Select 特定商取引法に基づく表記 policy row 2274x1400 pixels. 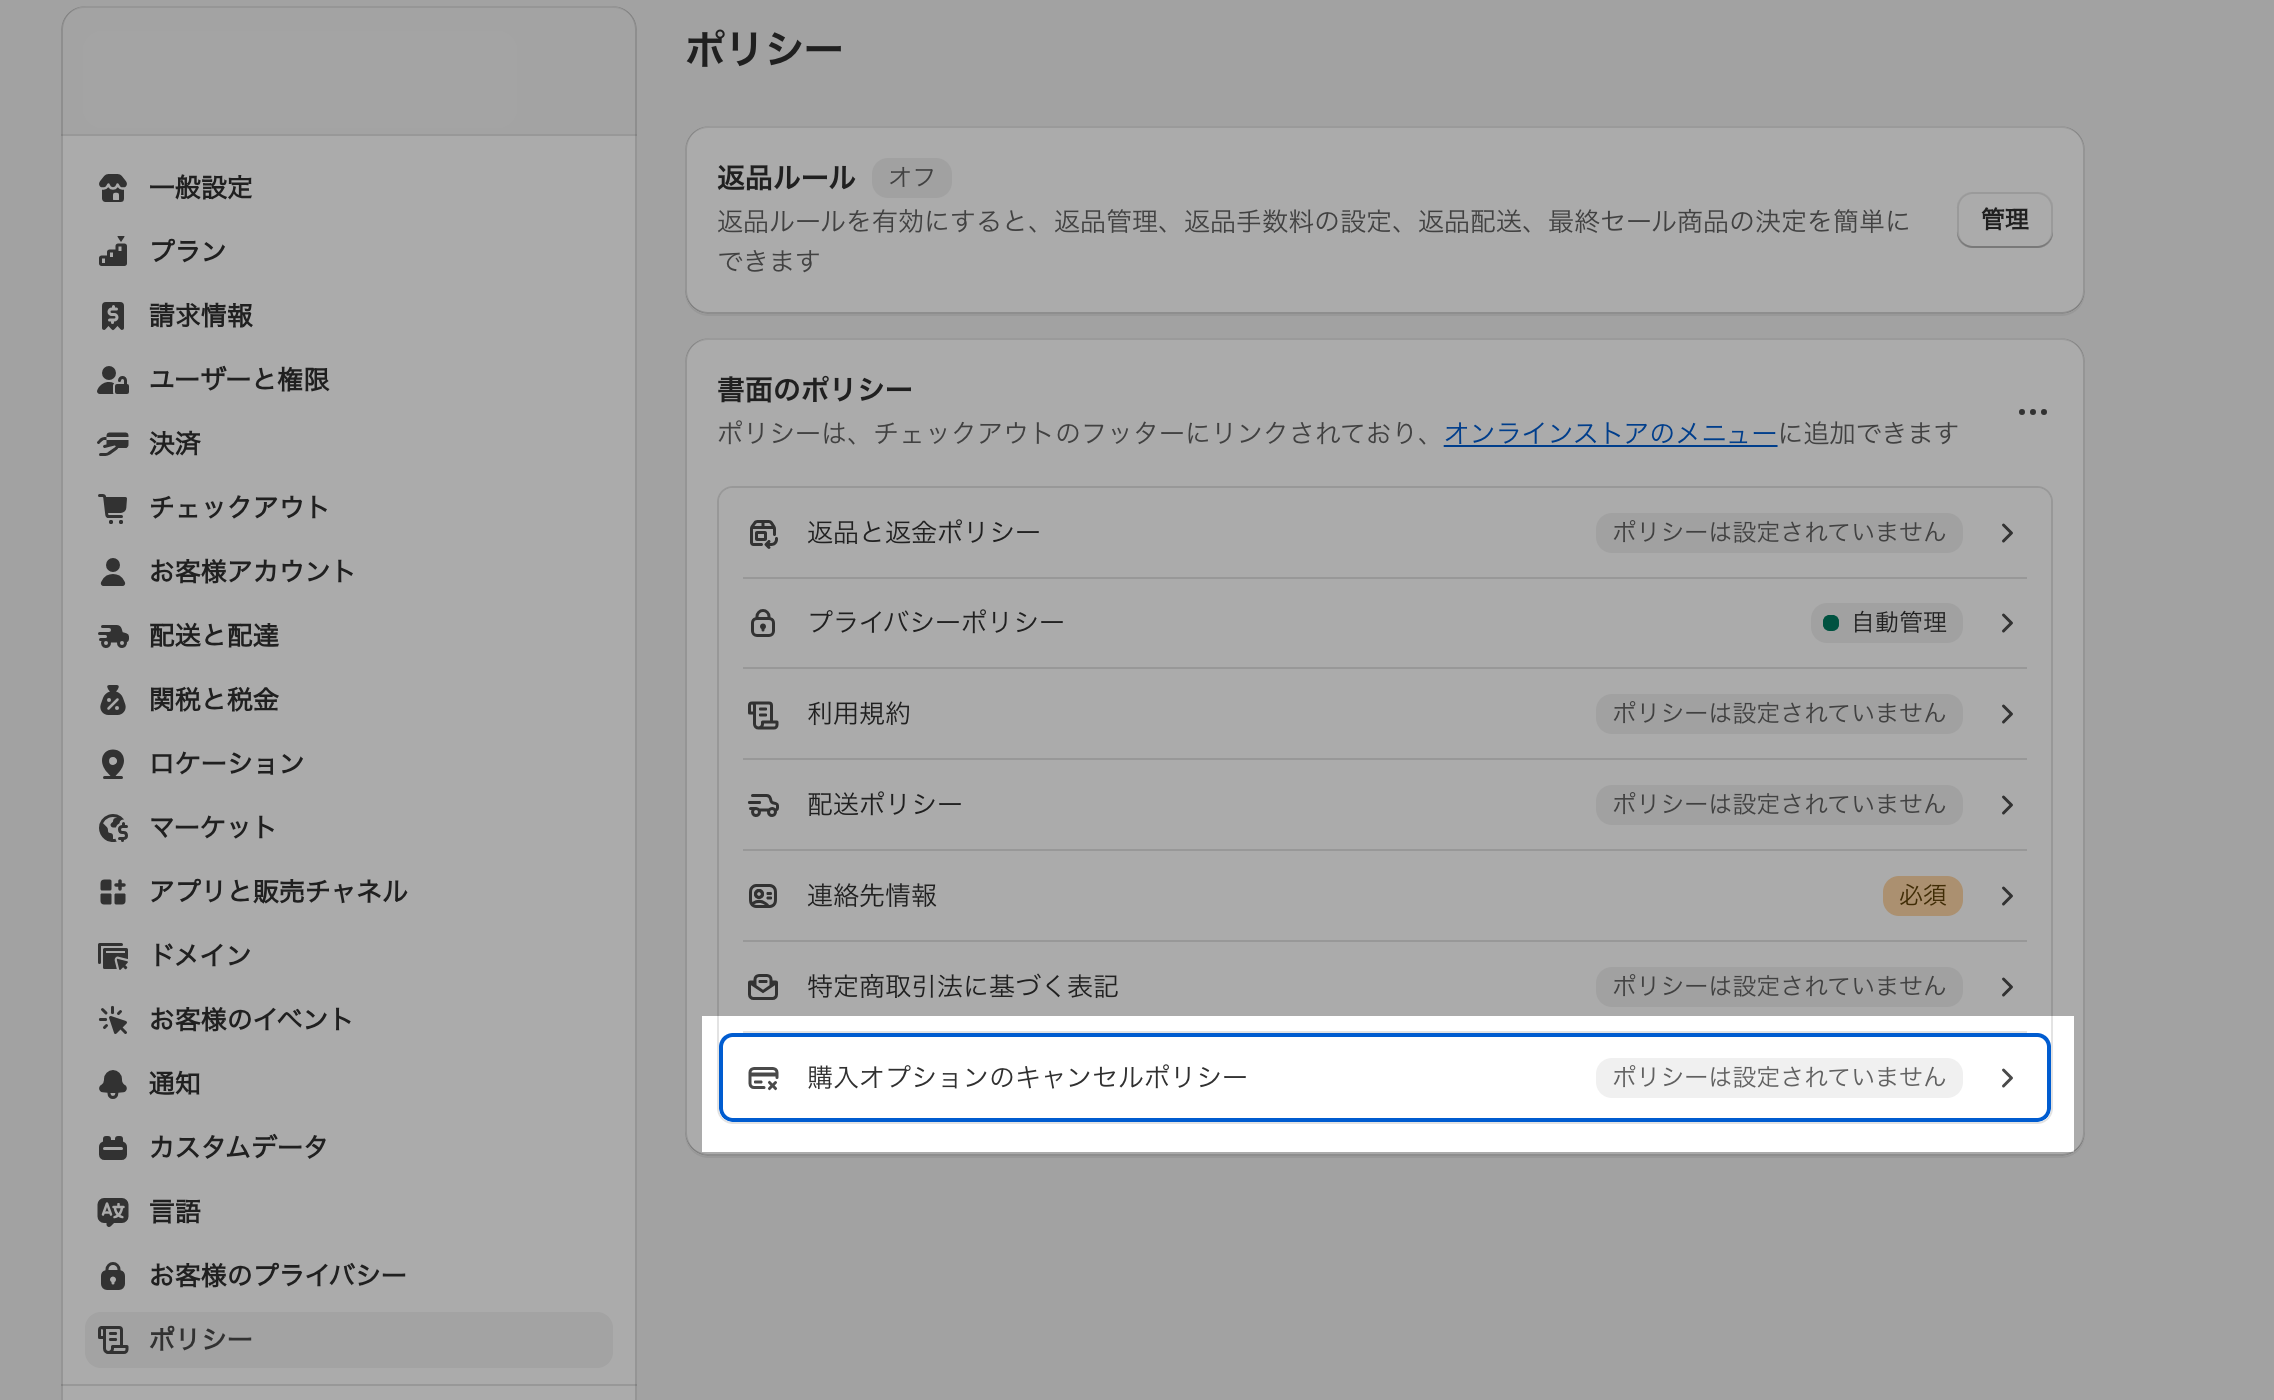click(962, 987)
